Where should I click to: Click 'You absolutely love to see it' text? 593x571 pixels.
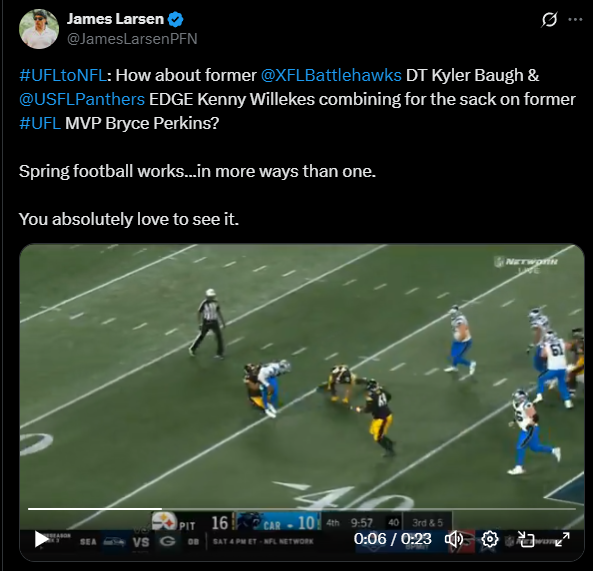[x=129, y=219]
